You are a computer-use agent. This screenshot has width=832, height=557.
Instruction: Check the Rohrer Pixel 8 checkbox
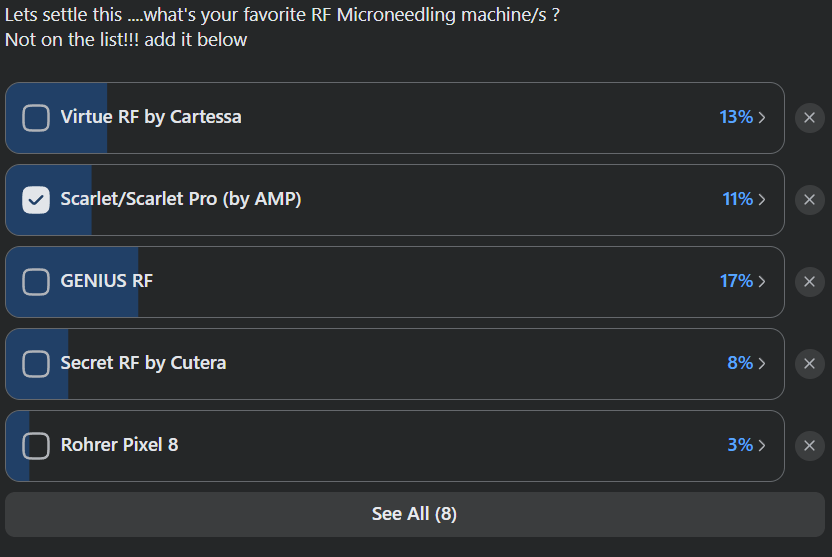click(36, 446)
